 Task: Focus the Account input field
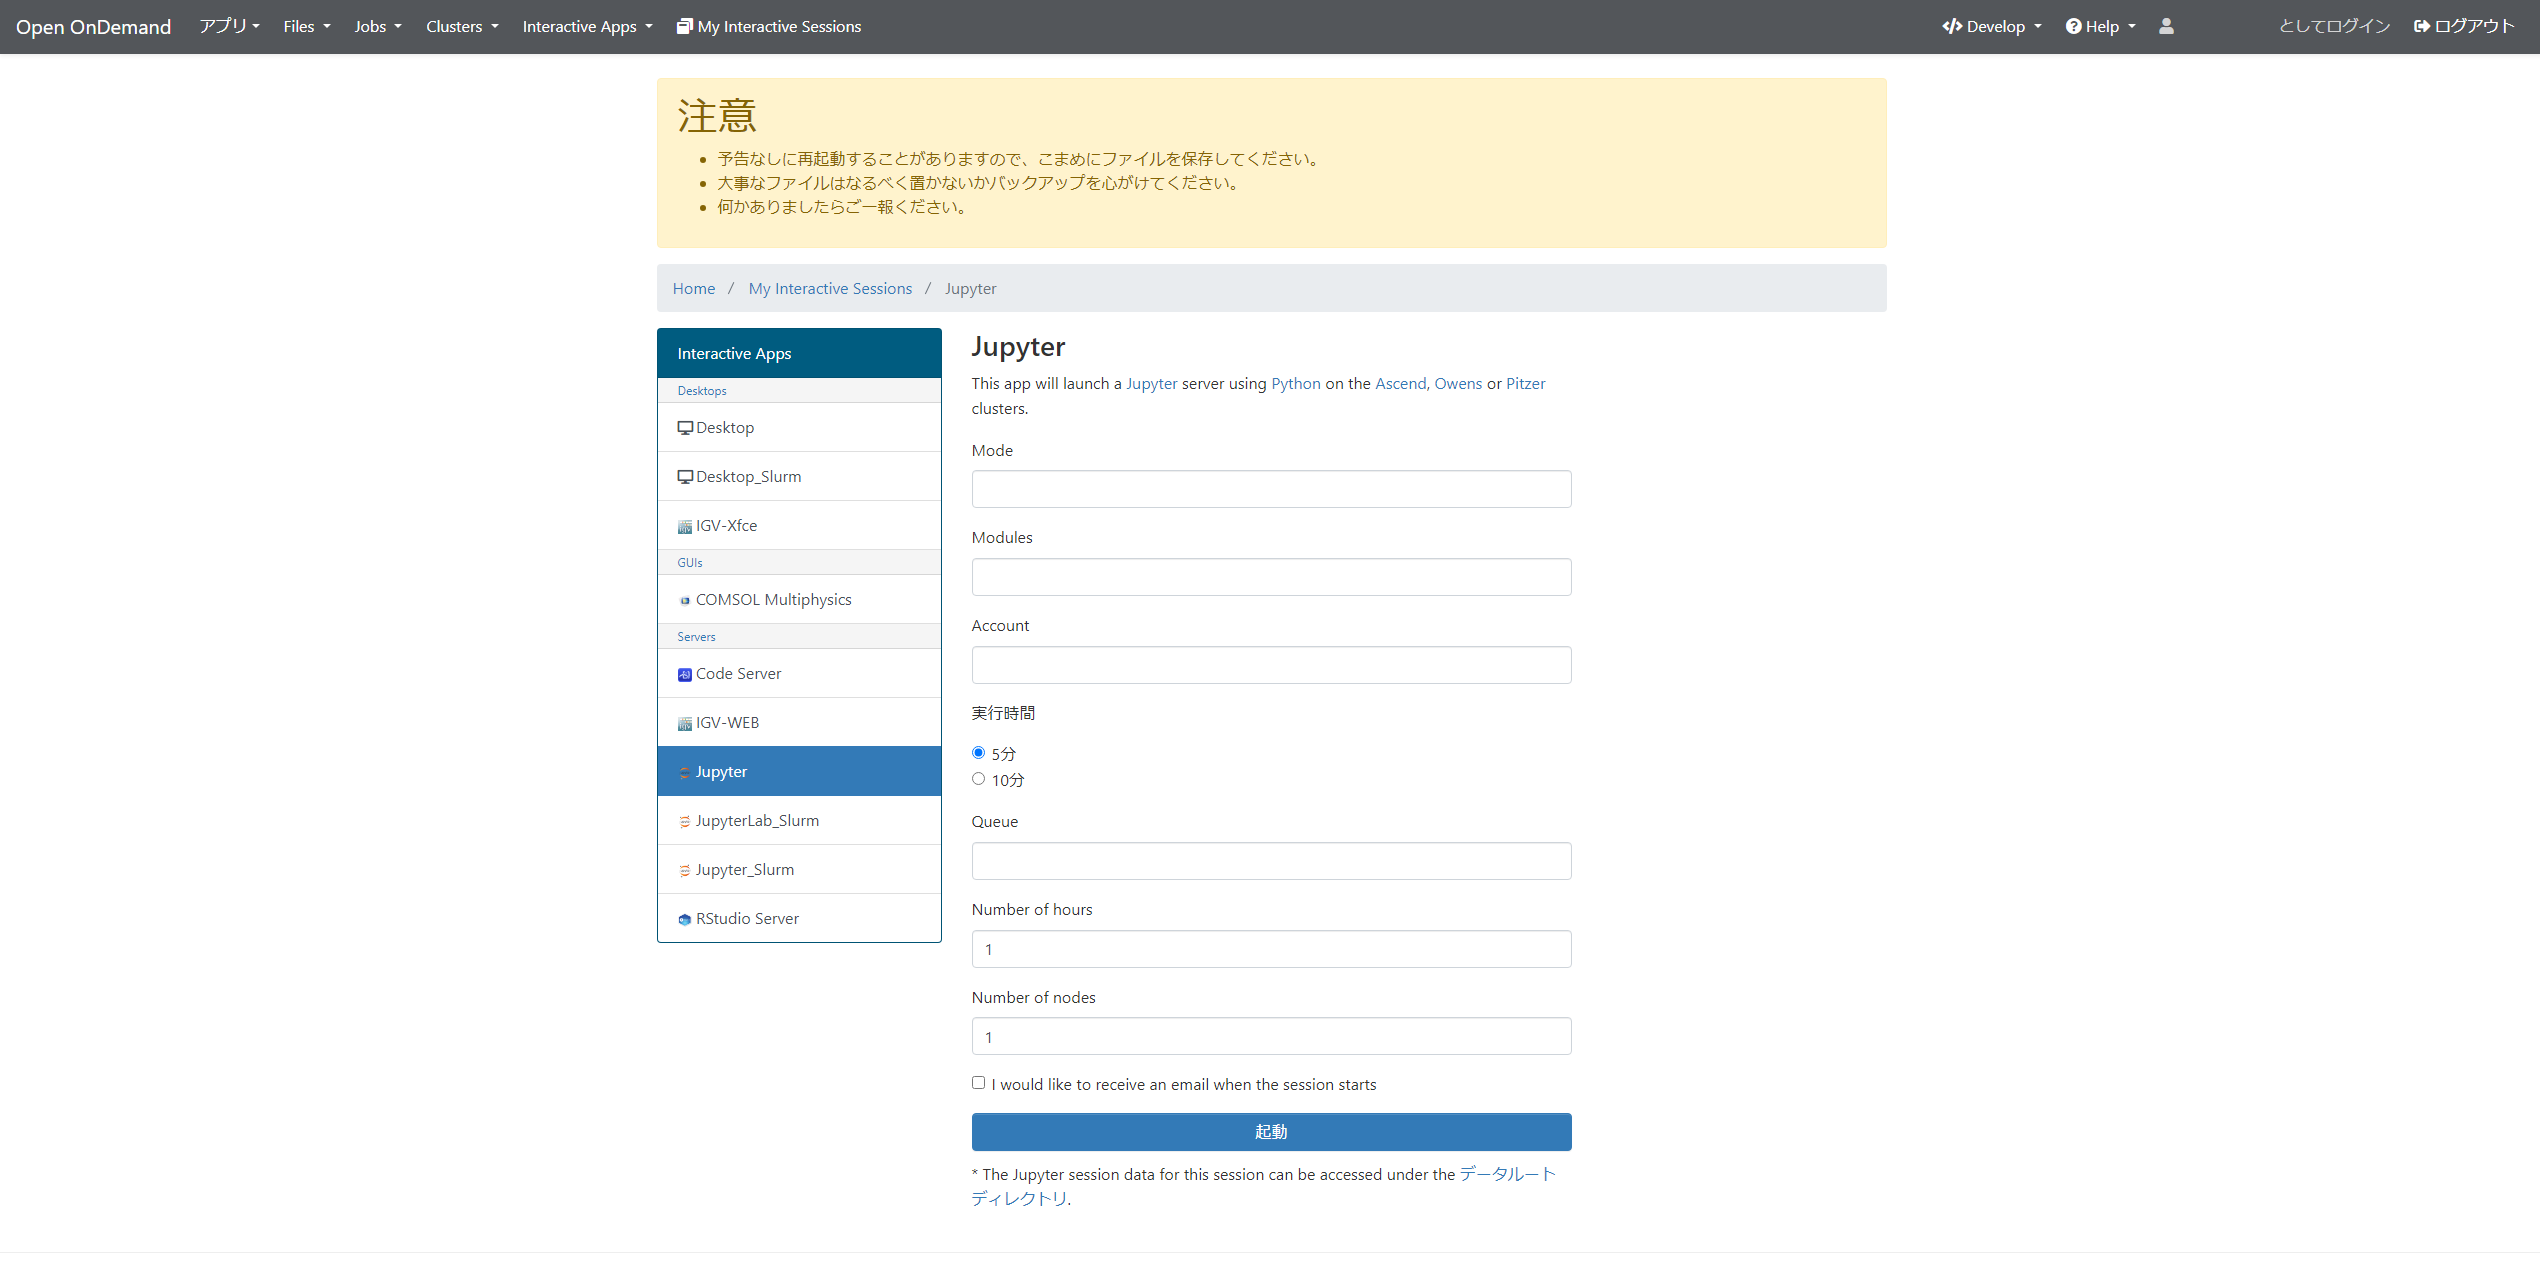pyautogui.click(x=1271, y=665)
